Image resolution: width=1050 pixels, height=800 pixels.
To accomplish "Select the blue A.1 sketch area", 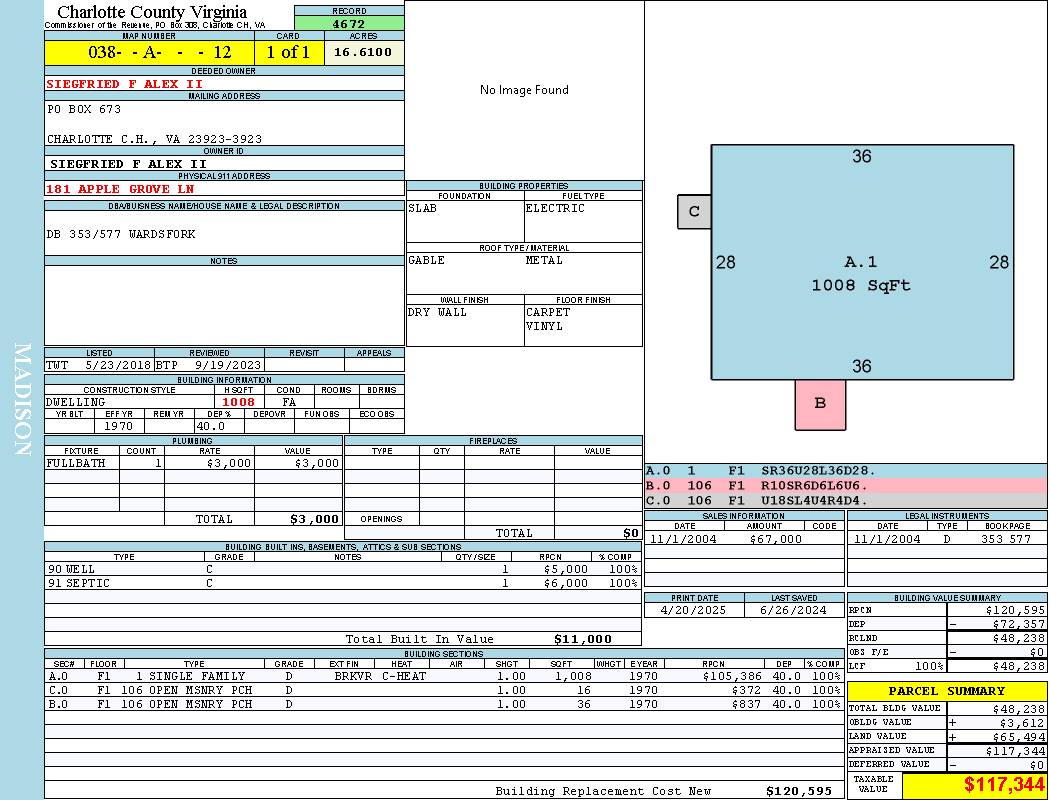I will coord(861,263).
